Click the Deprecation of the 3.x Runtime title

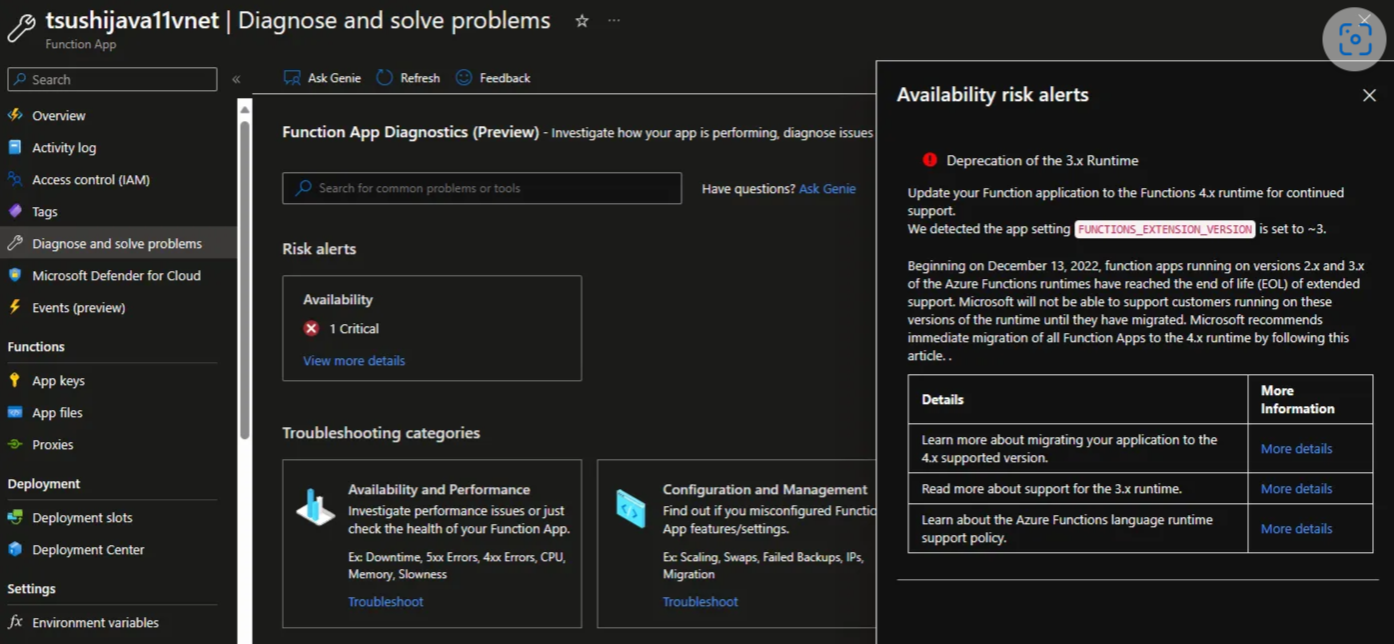click(x=1042, y=160)
